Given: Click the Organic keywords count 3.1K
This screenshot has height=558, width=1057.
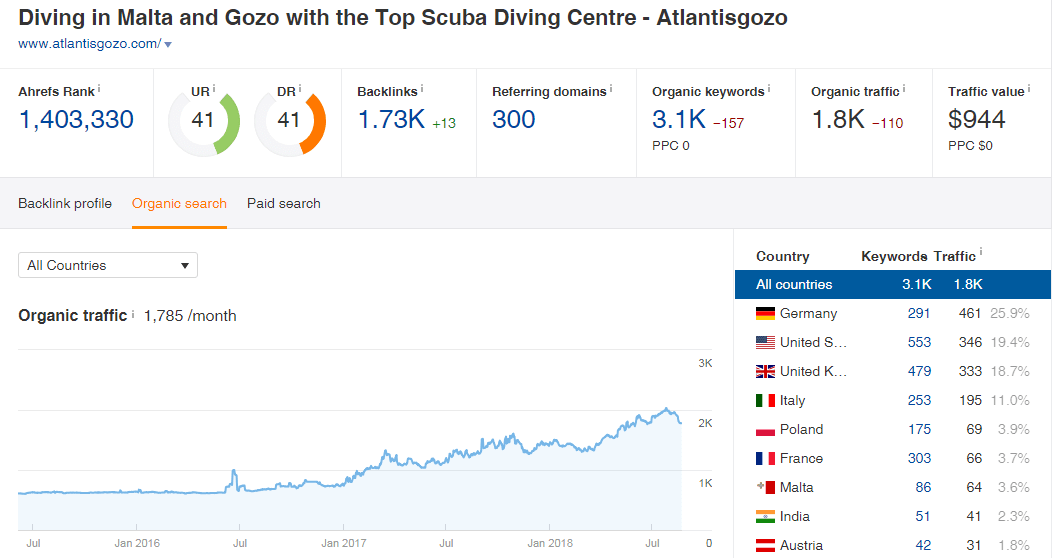Looking at the screenshot, I should tap(679, 119).
